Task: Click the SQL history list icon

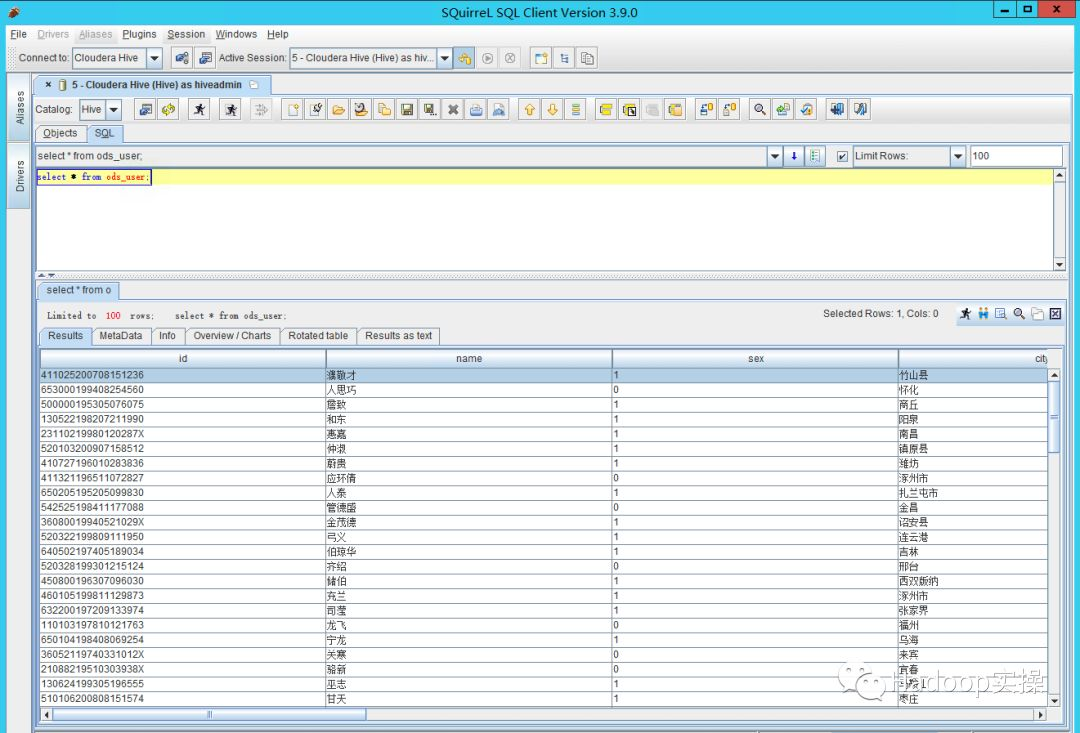Action: tap(815, 156)
